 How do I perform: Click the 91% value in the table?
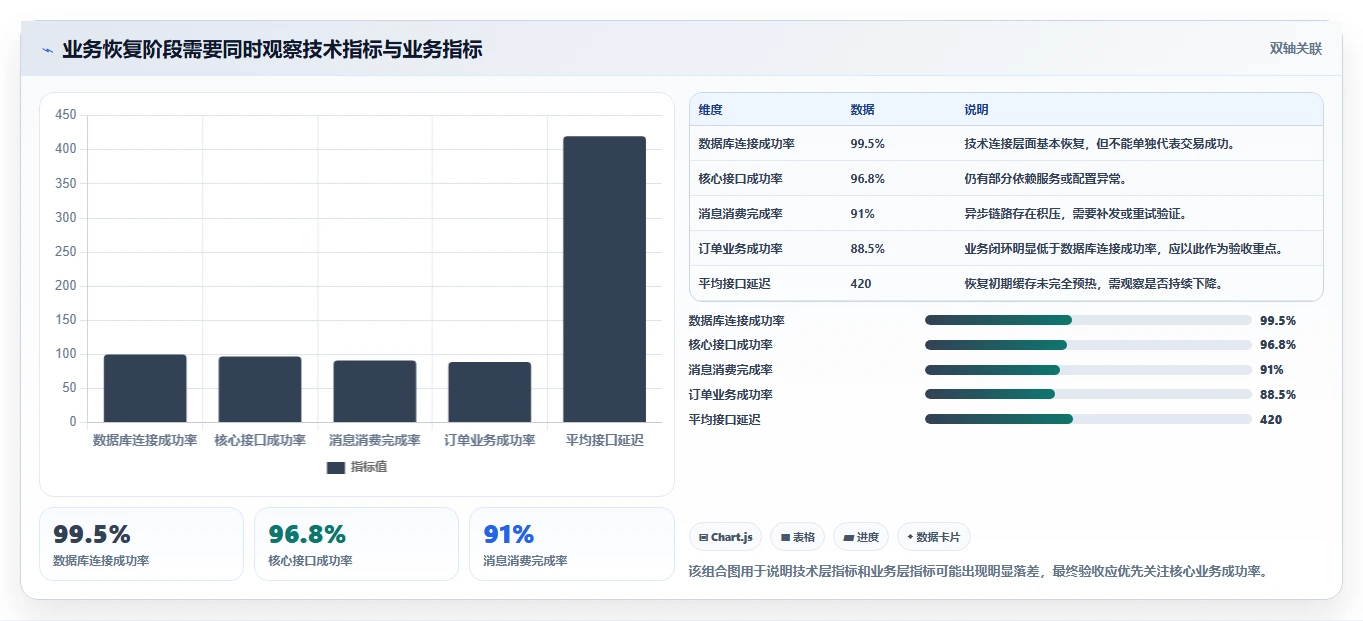point(862,214)
